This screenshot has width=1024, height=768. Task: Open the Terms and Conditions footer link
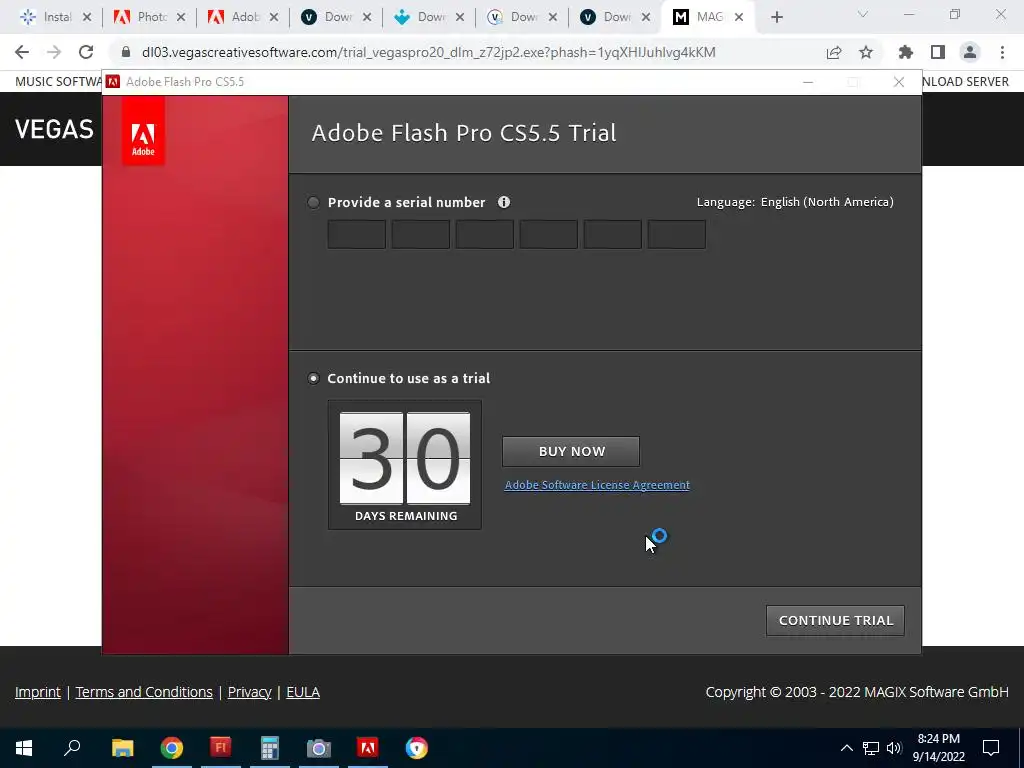coord(144,692)
